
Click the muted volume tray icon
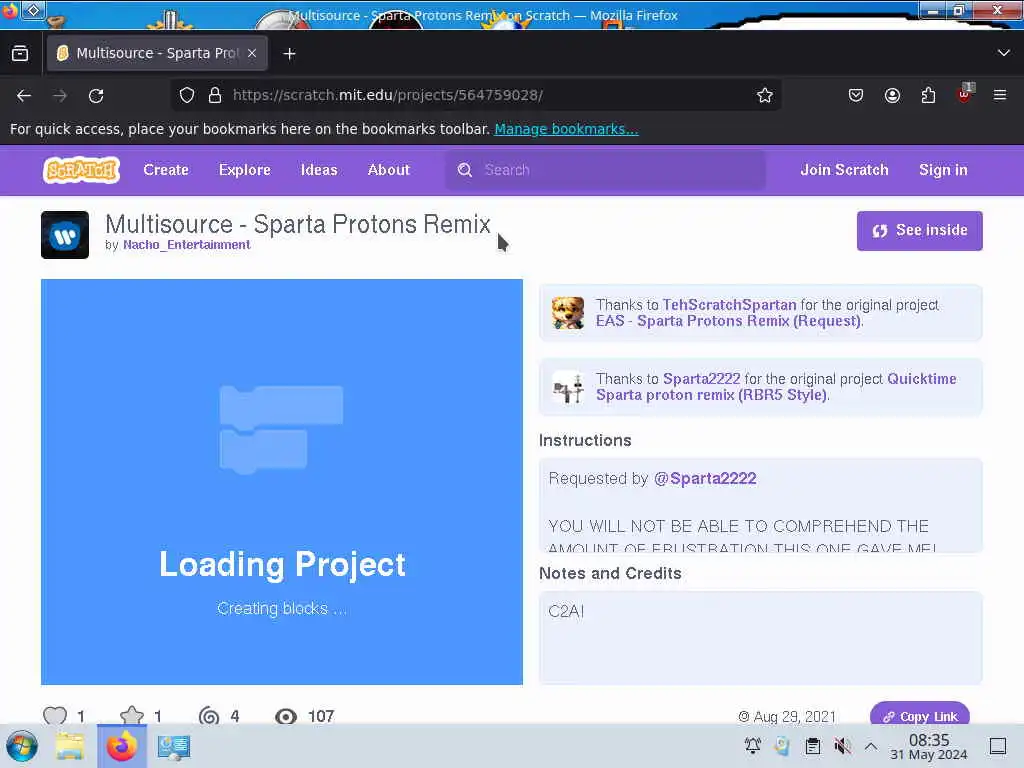coord(842,746)
